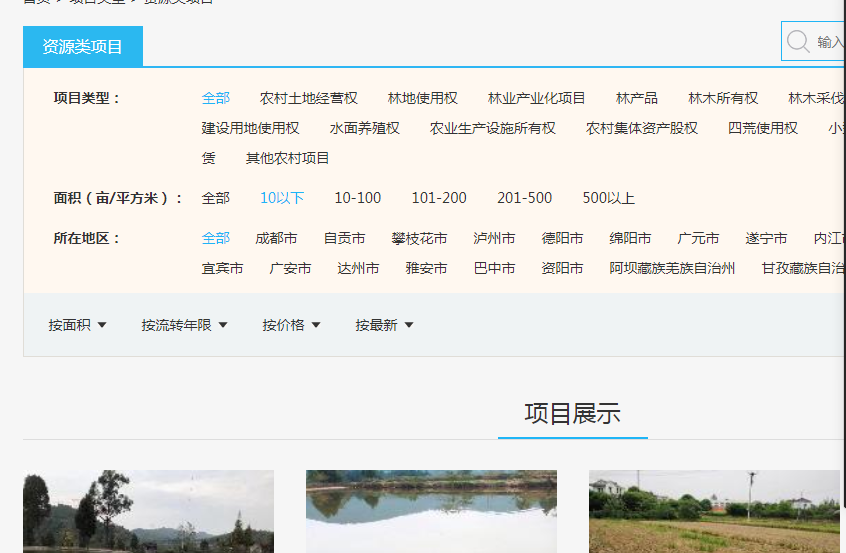Select 四荒使用权 type
The height and width of the screenshot is (553, 846).
click(x=762, y=128)
